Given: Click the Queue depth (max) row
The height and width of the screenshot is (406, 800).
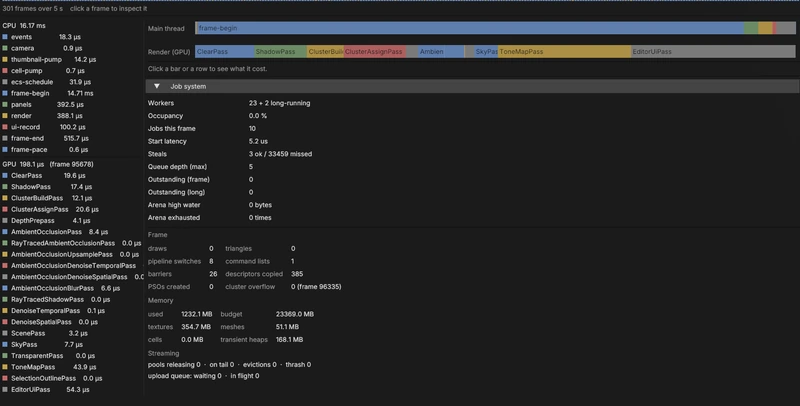Looking at the screenshot, I should click(201, 167).
